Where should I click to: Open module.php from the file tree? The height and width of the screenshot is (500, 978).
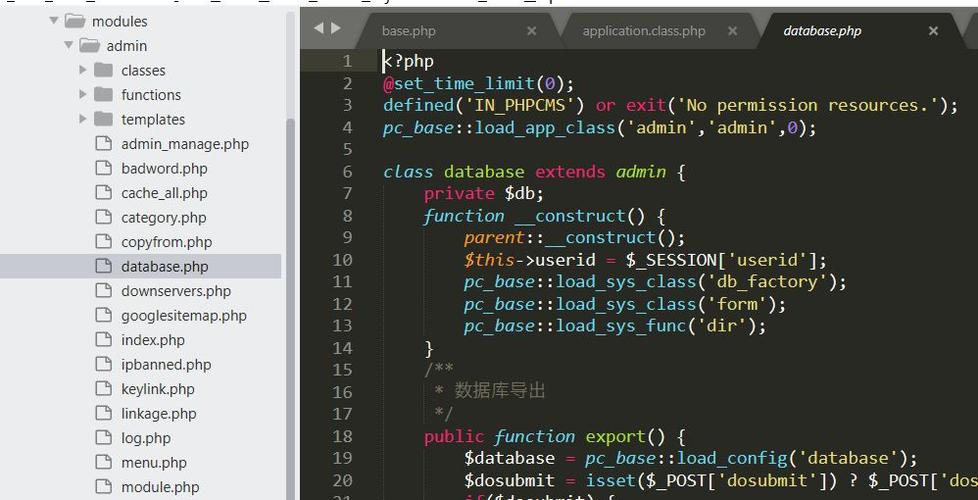tap(160, 487)
